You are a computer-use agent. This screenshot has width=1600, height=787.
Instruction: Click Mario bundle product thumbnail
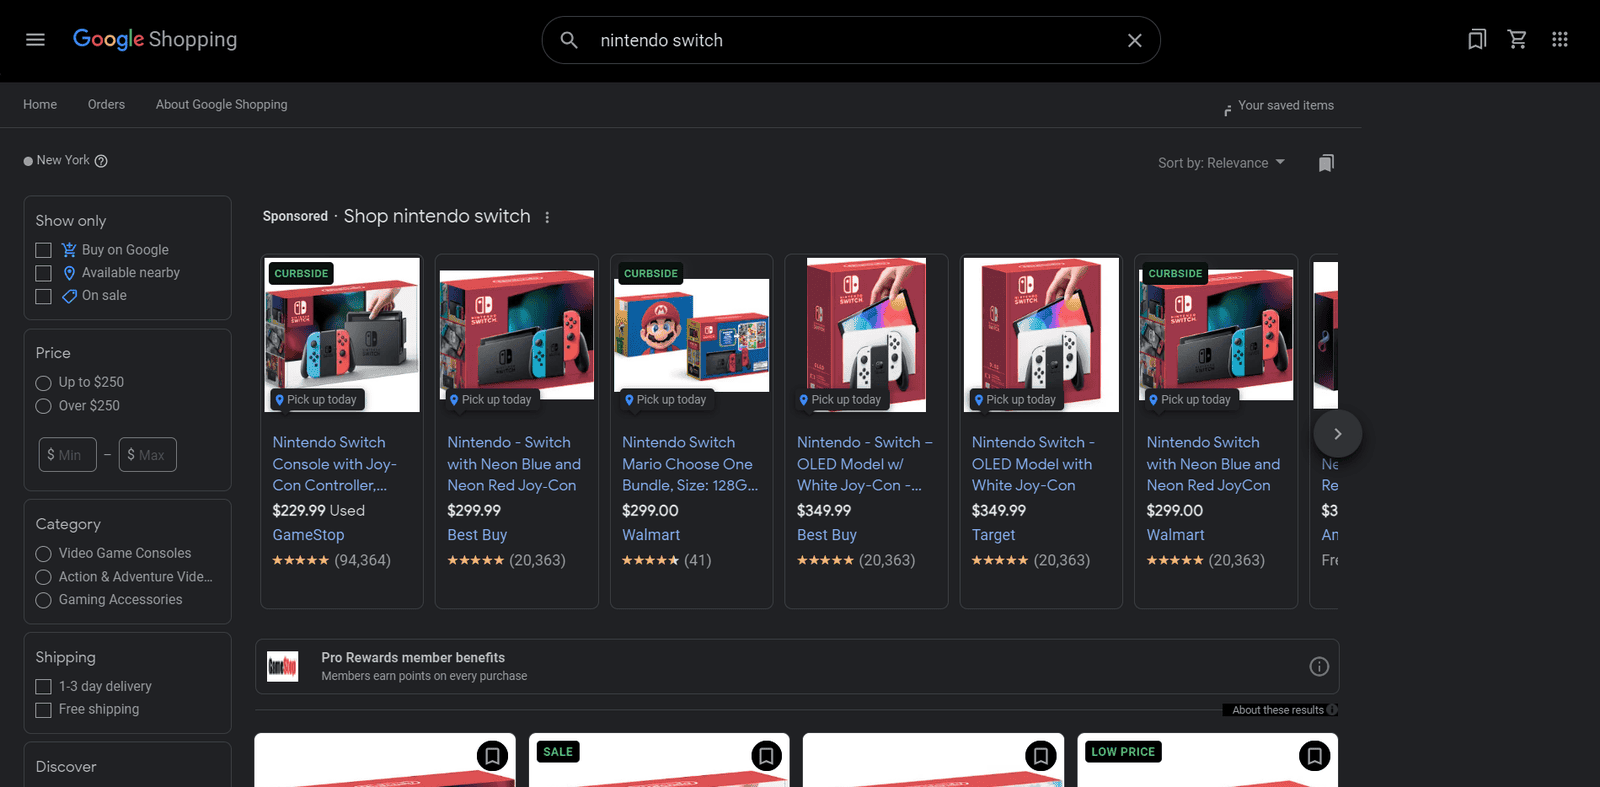pos(691,335)
